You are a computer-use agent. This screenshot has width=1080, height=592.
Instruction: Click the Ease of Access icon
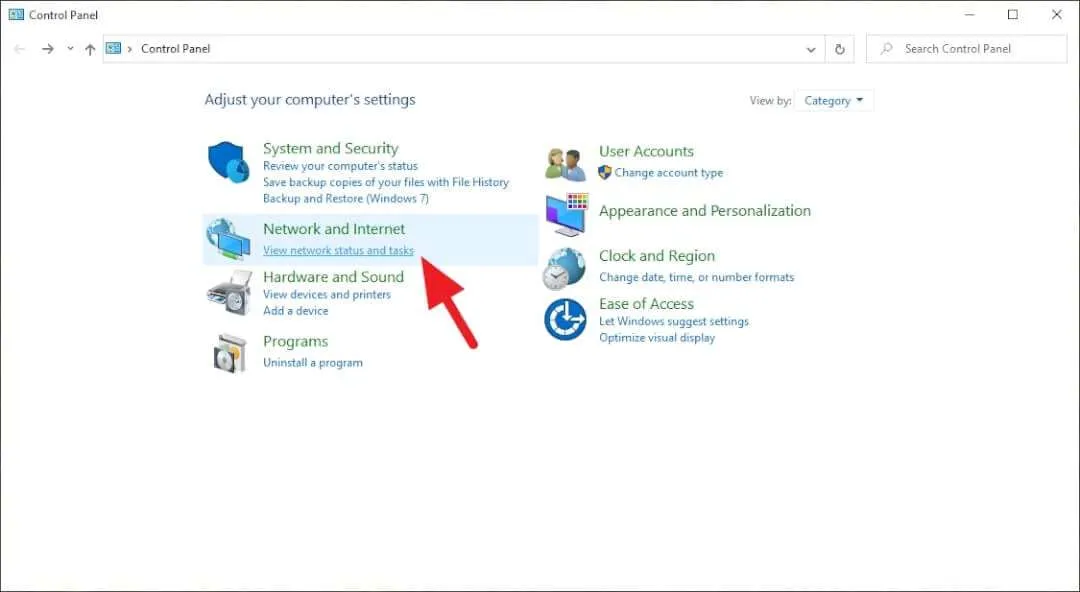tap(565, 320)
